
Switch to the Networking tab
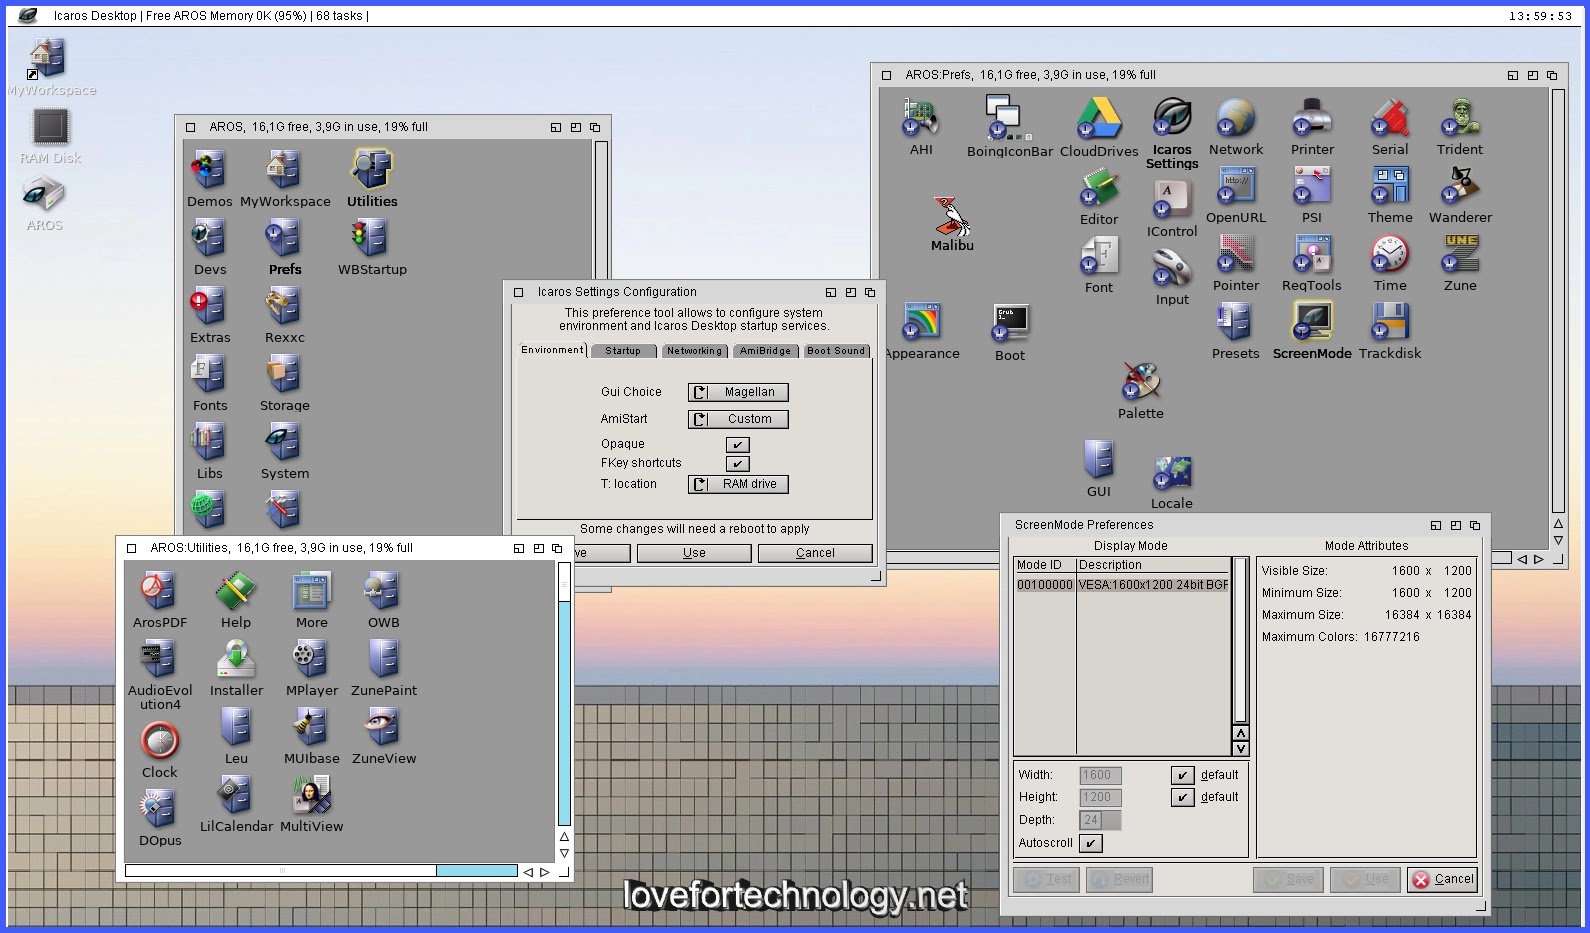[694, 351]
